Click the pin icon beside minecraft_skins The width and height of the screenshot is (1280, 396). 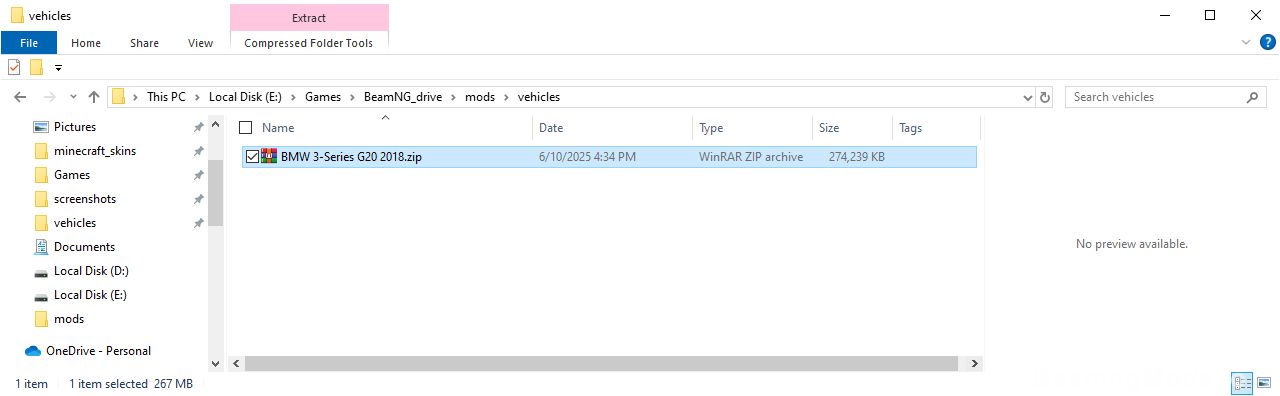(x=198, y=151)
